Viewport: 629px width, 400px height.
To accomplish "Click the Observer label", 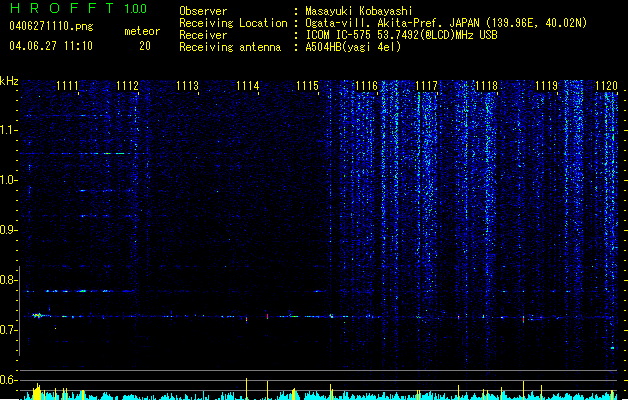I will [203, 11].
